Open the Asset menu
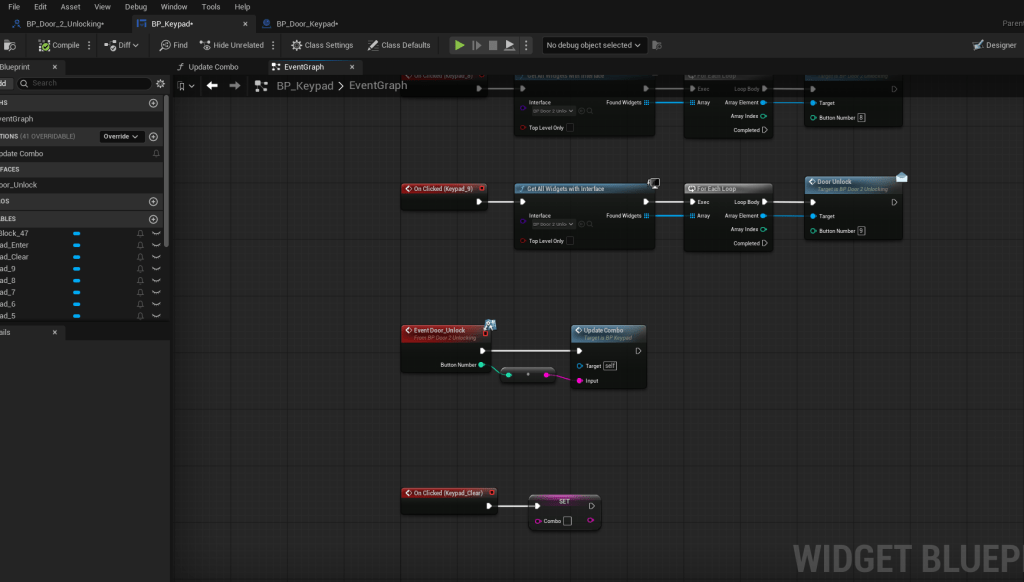1024x582 pixels. (70, 7)
